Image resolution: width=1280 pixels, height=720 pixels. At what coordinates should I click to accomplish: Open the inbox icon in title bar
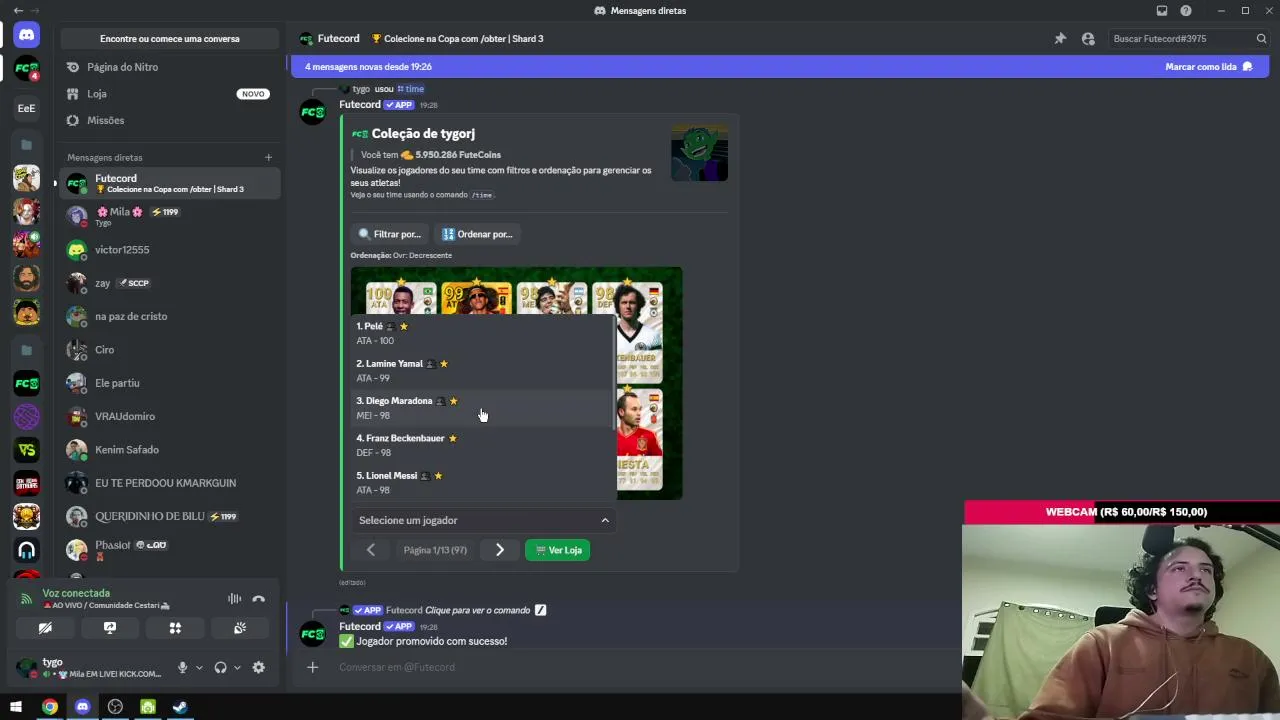(x=1162, y=11)
